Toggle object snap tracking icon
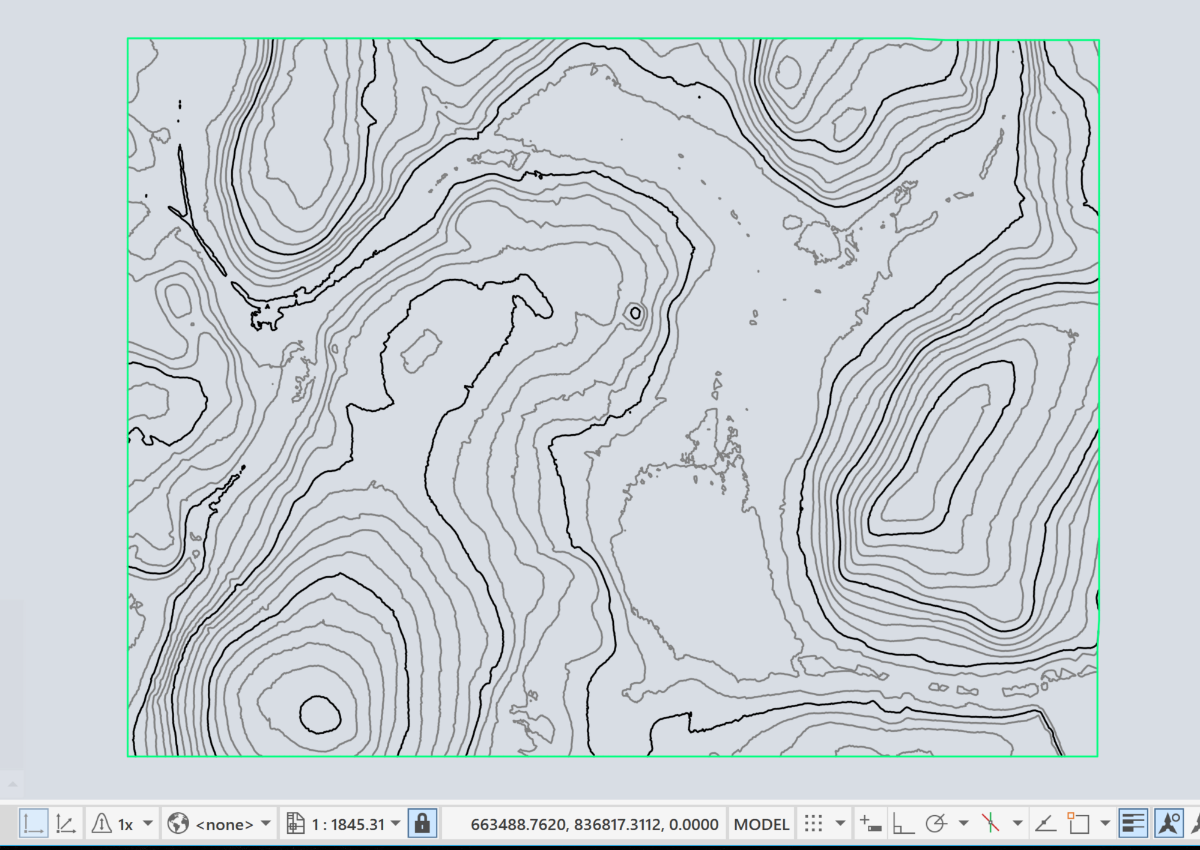The width and height of the screenshot is (1200, 850). pyautogui.click(x=1044, y=824)
